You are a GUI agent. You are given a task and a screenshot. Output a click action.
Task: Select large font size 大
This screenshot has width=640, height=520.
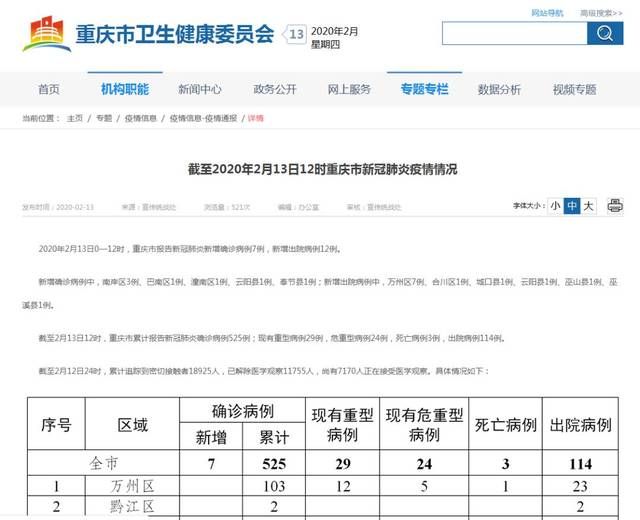click(588, 206)
